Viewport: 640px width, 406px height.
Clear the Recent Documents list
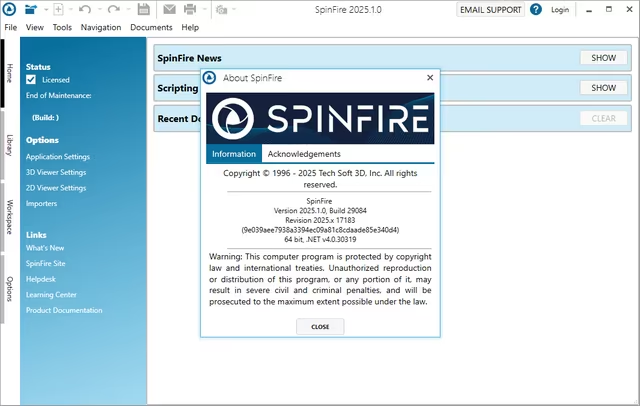(x=603, y=118)
